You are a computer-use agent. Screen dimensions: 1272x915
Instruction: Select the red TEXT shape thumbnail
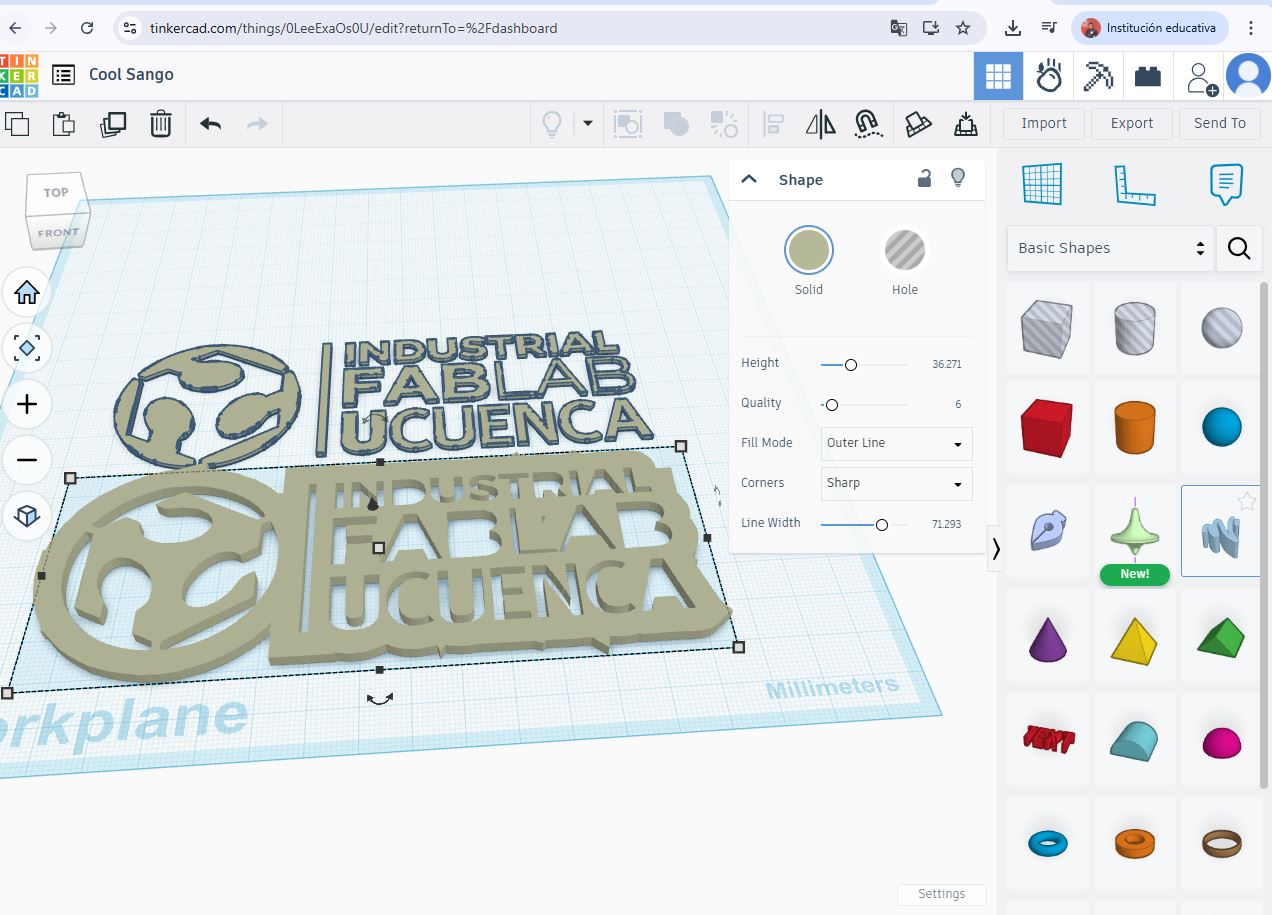point(1047,738)
